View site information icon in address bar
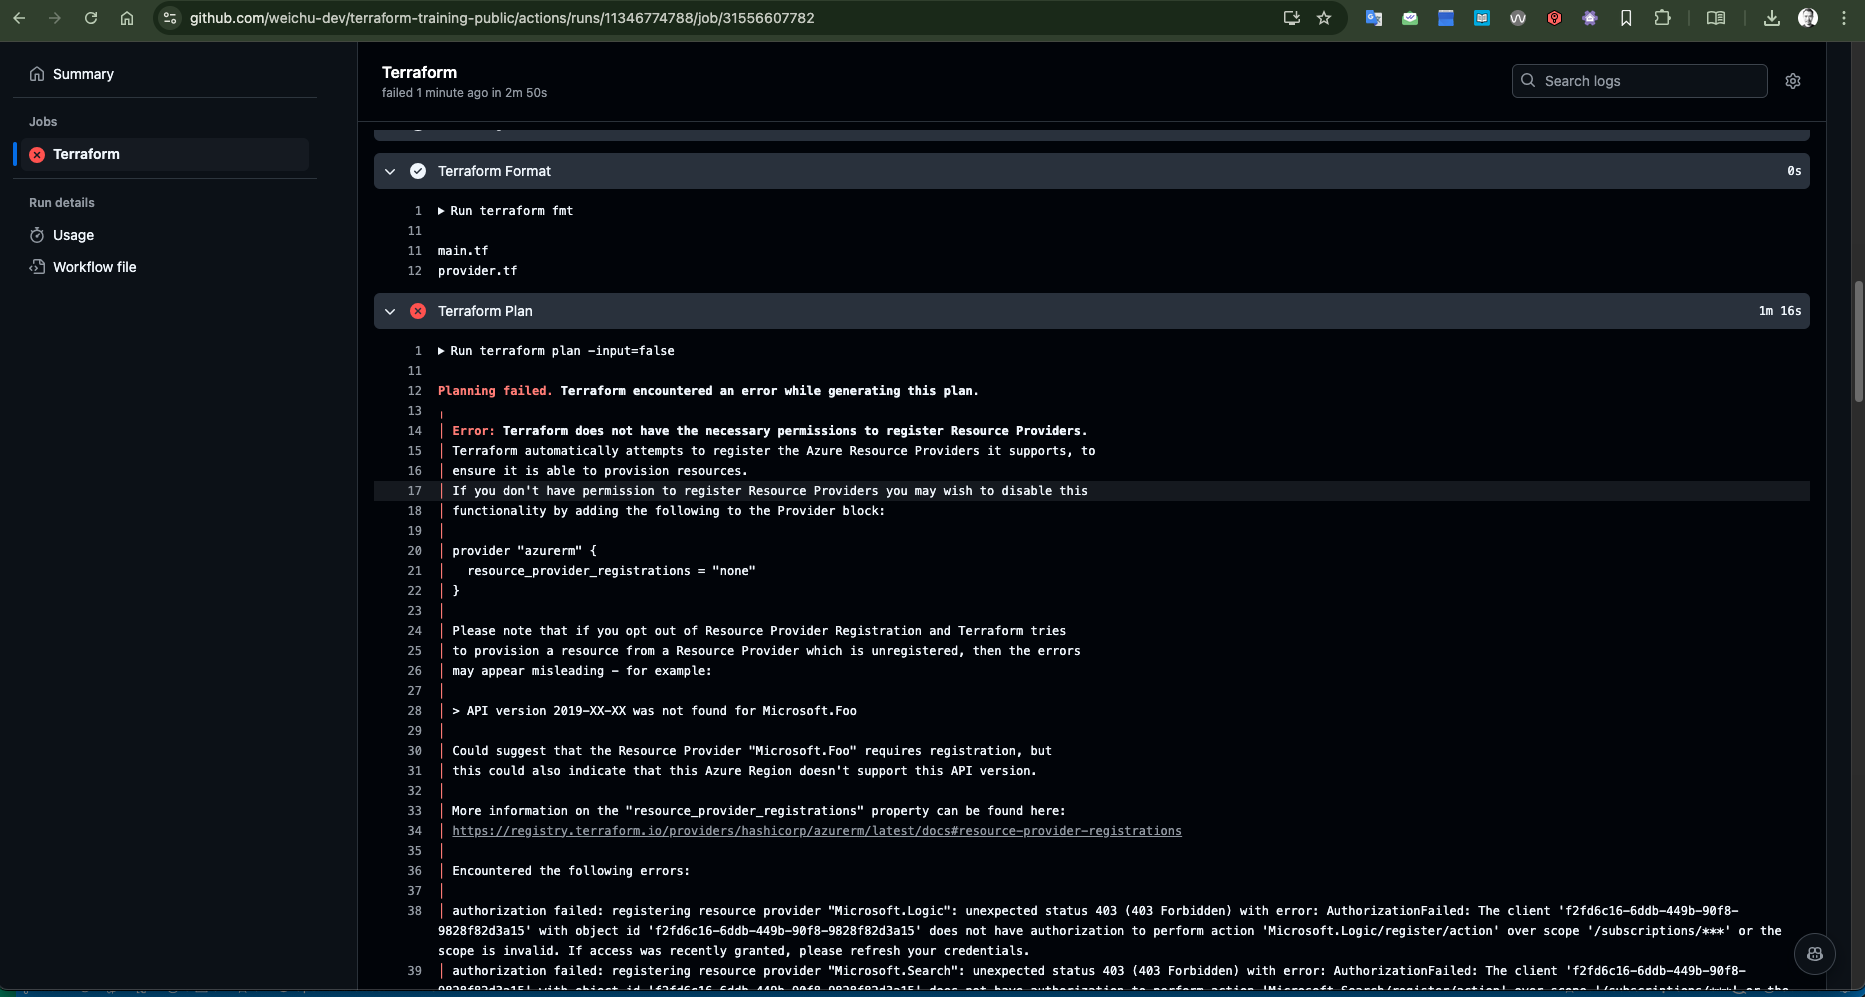This screenshot has width=1865, height=997. [170, 18]
